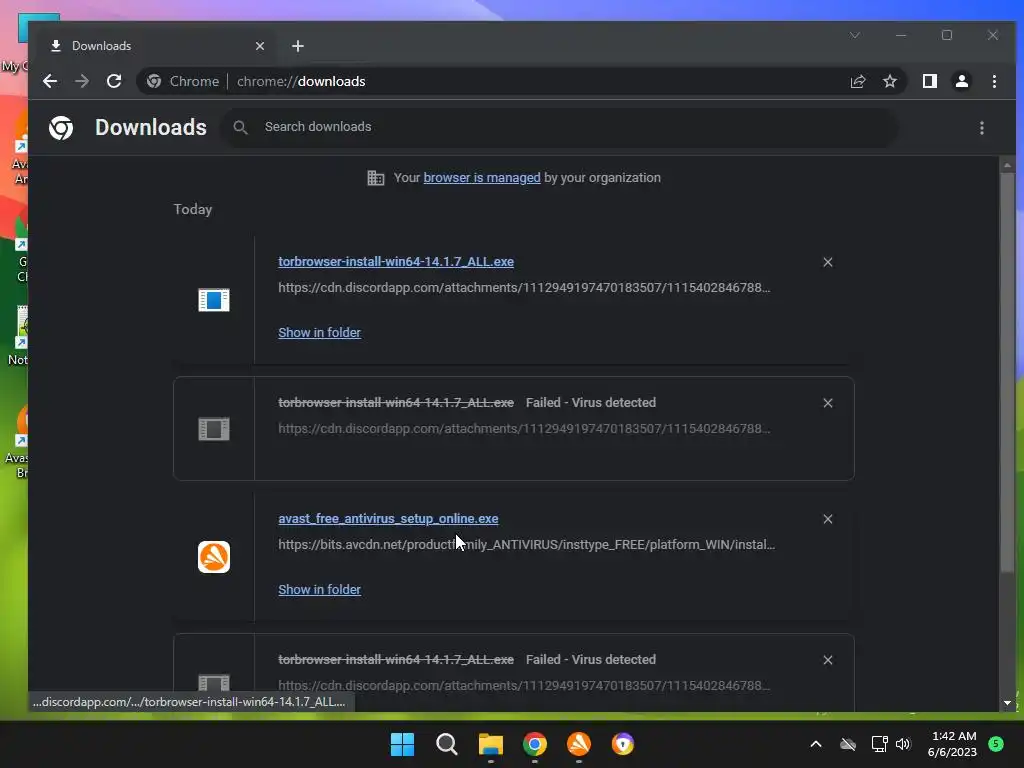The width and height of the screenshot is (1024, 768).
Task: Reload the downloads page
Action: pos(114,81)
